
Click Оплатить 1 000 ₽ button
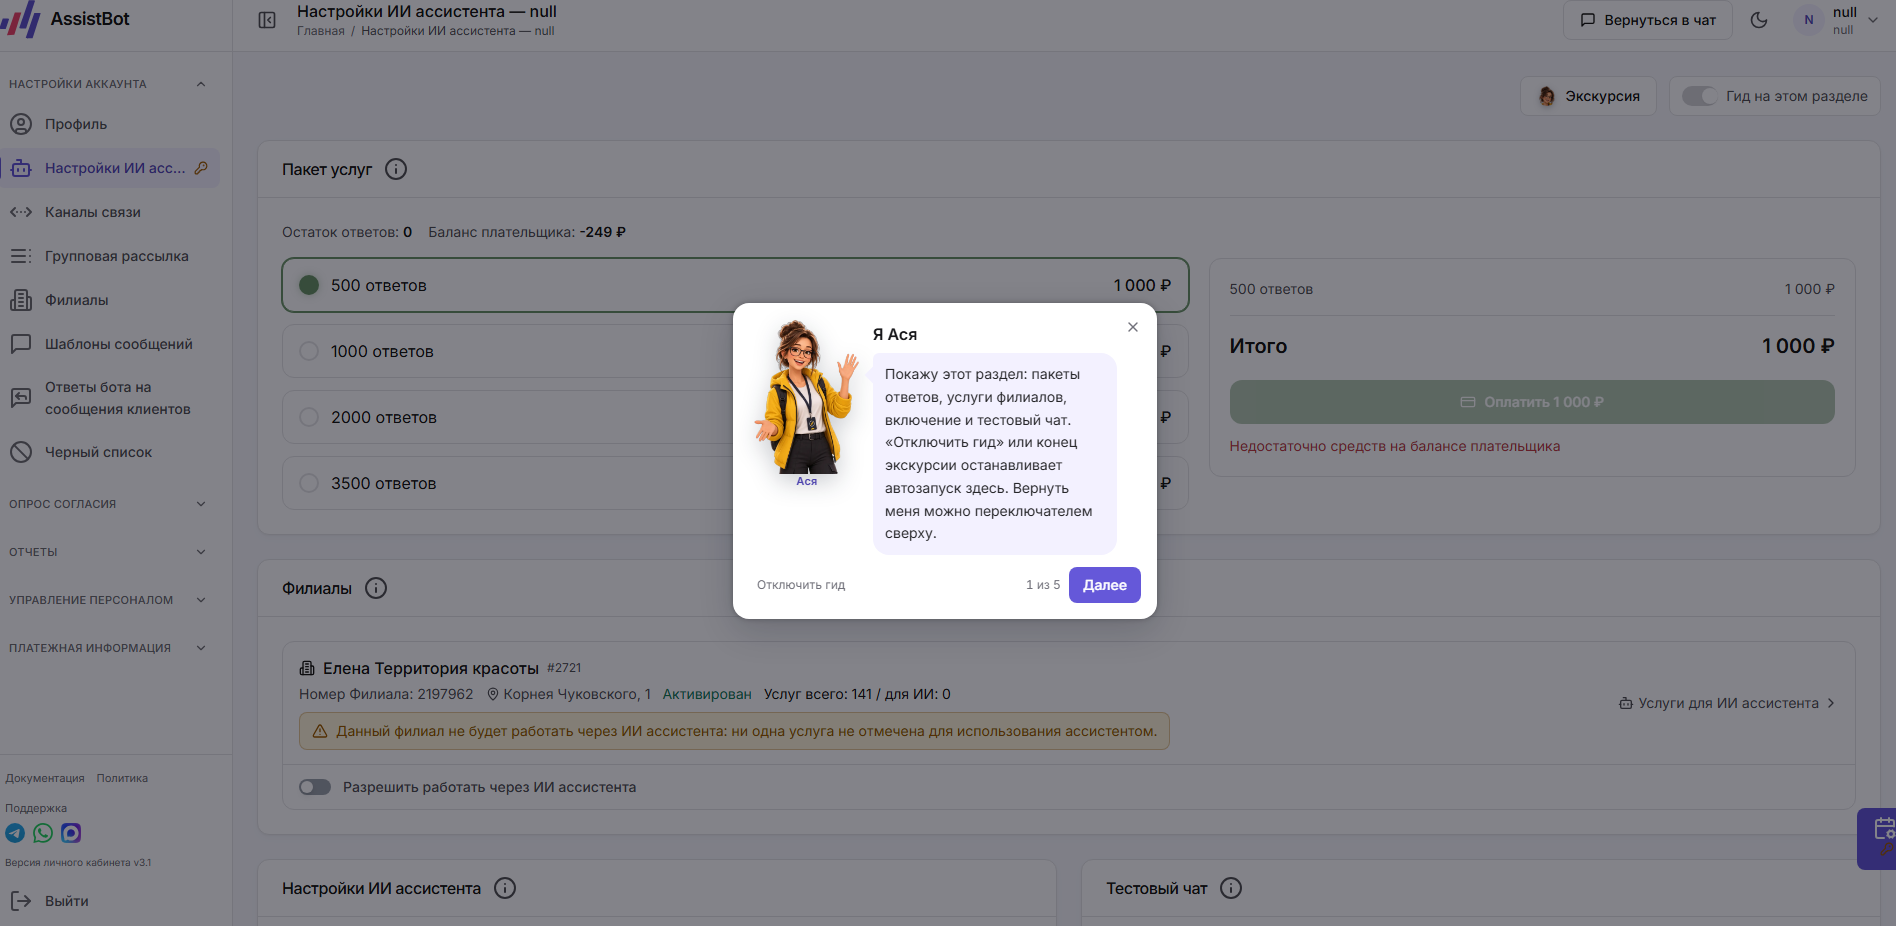[x=1532, y=402]
